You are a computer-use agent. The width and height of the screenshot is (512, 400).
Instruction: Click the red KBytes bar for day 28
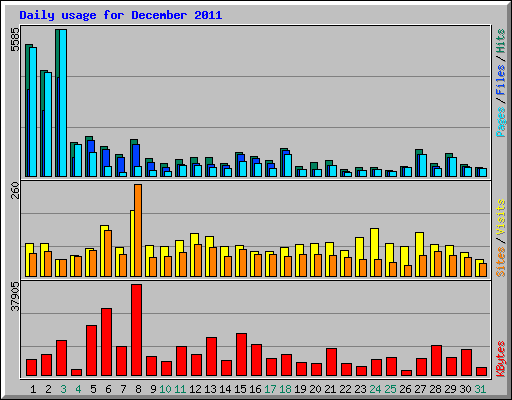tap(436, 361)
